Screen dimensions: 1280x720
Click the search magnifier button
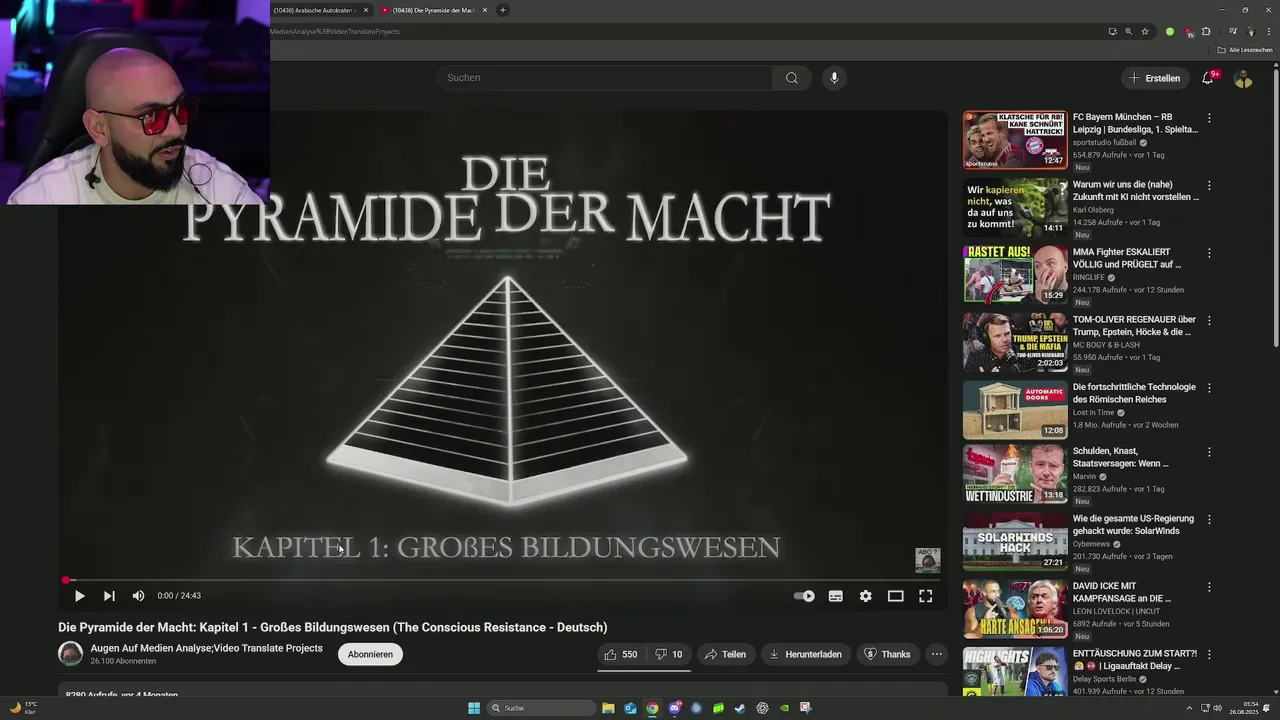coord(792,78)
